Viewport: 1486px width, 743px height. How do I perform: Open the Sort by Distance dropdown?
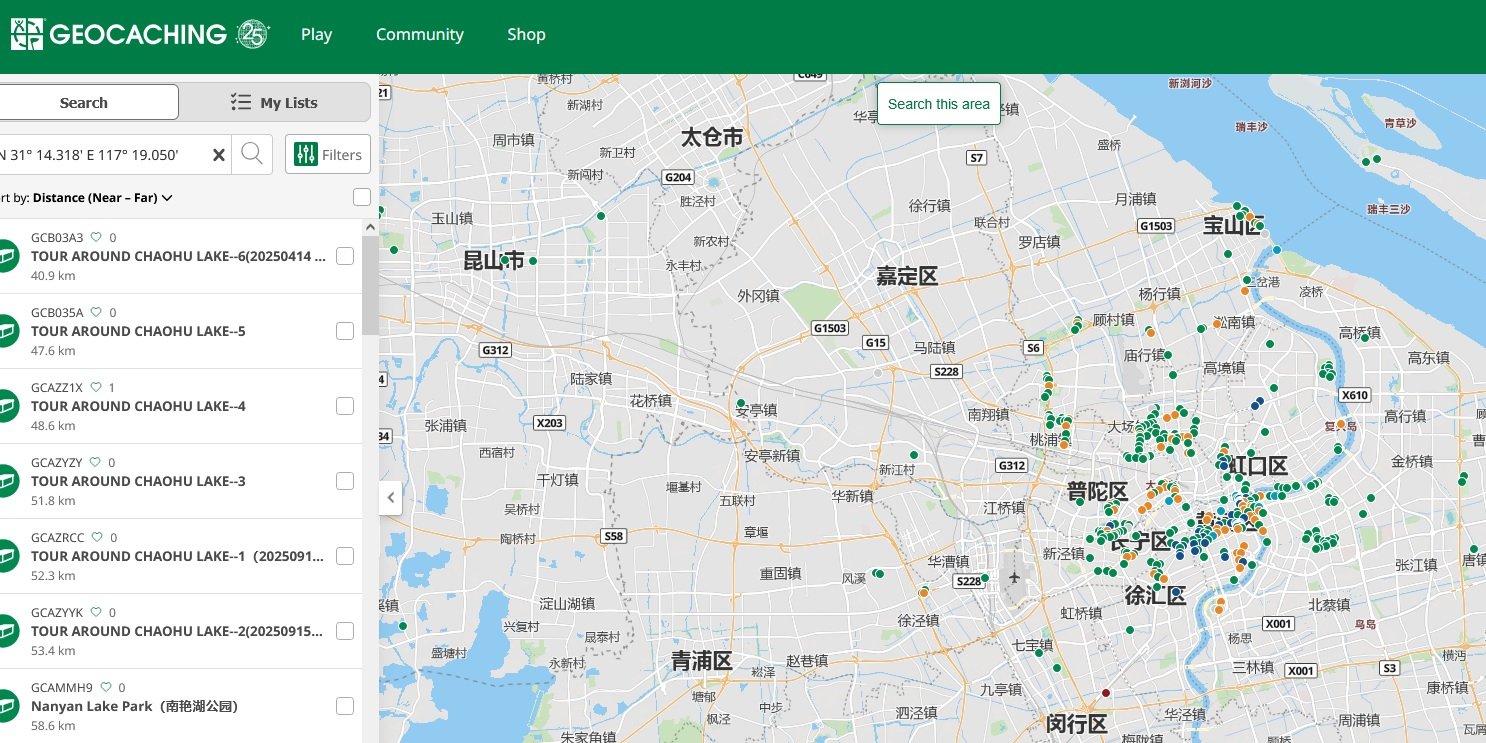click(95, 197)
